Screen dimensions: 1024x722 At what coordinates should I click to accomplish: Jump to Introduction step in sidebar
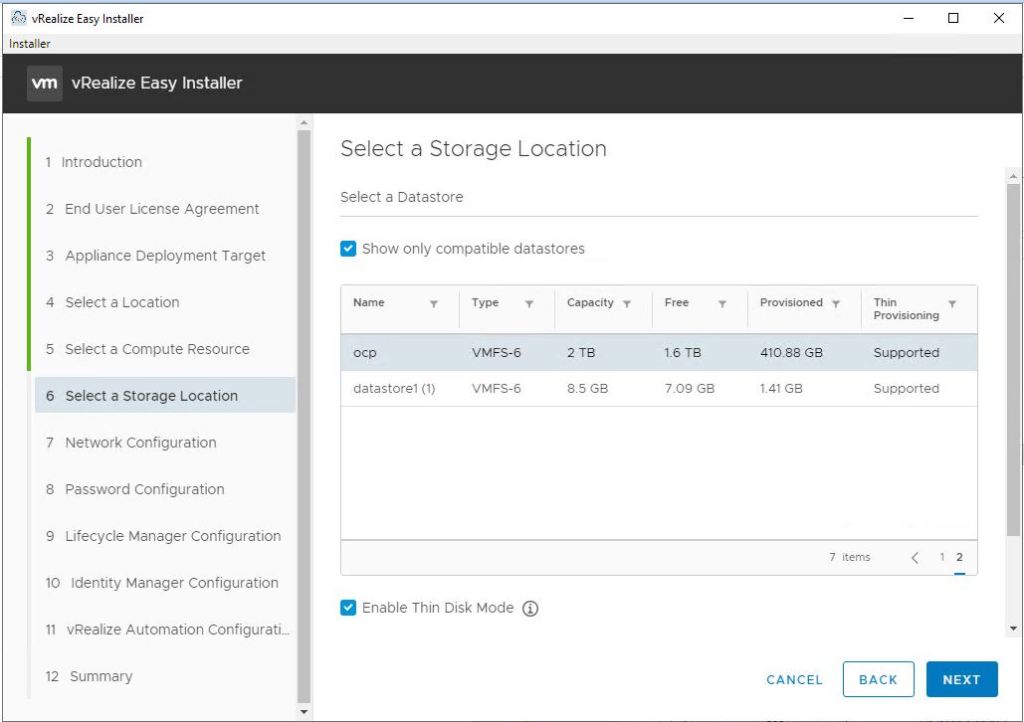pyautogui.click(x=101, y=162)
